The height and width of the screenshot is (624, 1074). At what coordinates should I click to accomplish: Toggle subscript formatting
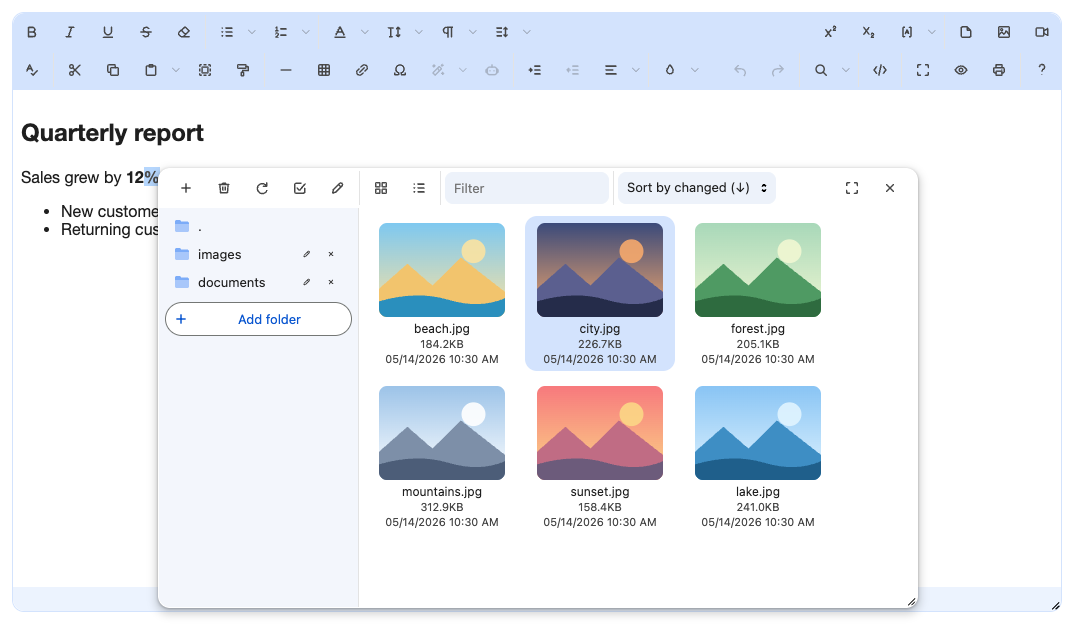[x=869, y=32]
